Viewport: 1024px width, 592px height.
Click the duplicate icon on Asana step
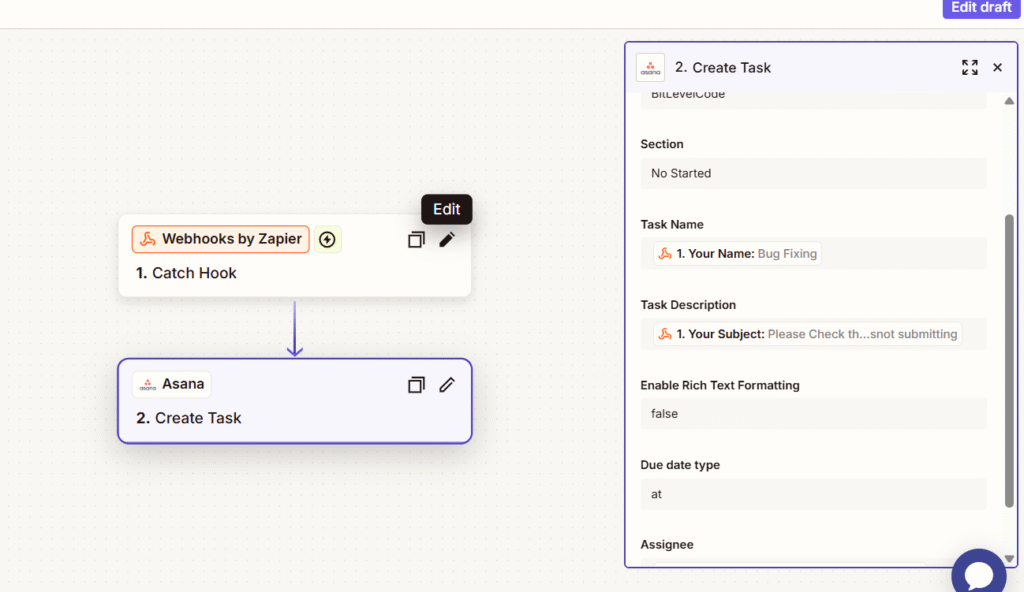[x=416, y=385]
